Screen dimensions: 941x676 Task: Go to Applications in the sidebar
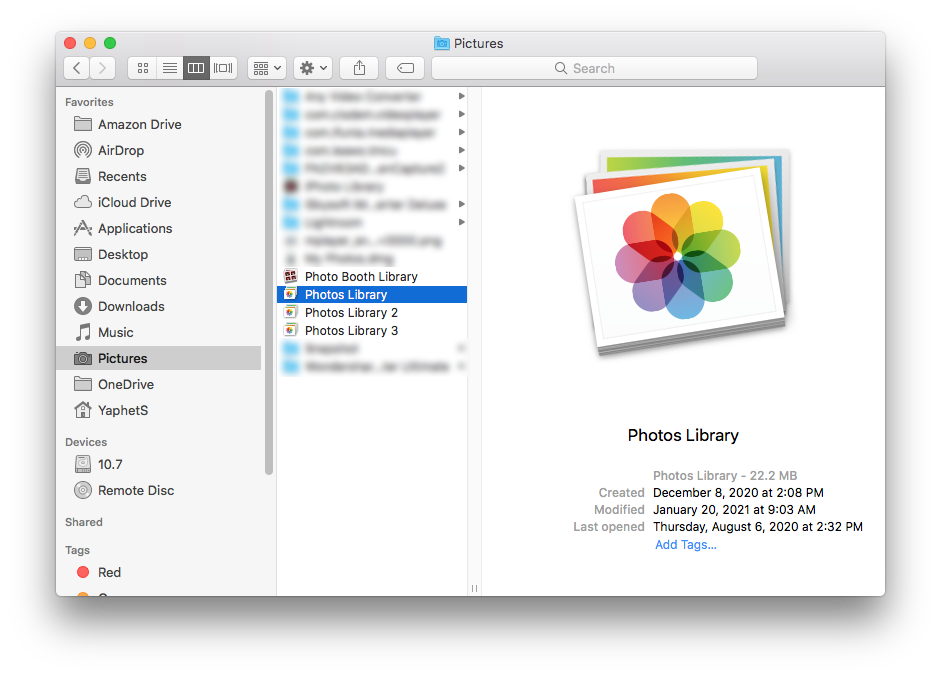[159, 228]
